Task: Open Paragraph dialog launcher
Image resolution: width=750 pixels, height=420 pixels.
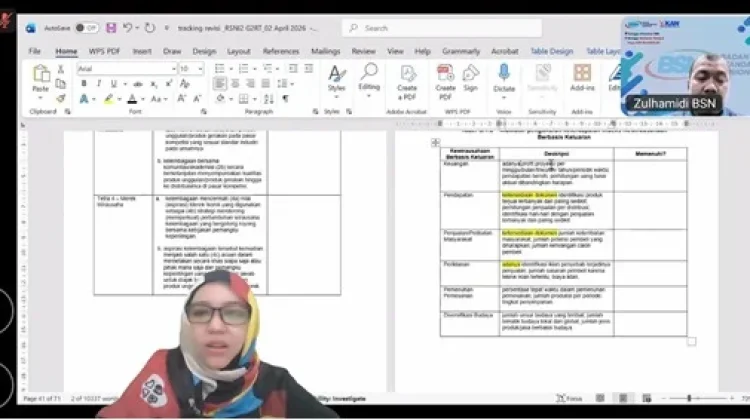Action: (315, 111)
